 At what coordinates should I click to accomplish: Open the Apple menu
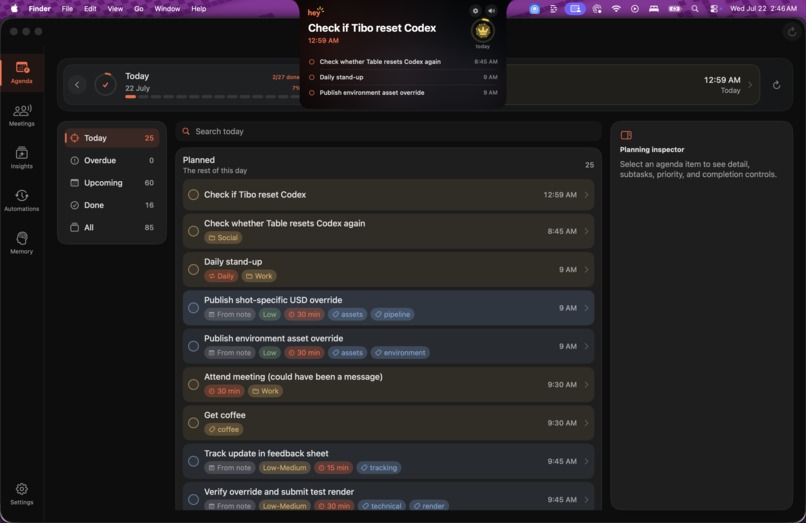[x=14, y=8]
